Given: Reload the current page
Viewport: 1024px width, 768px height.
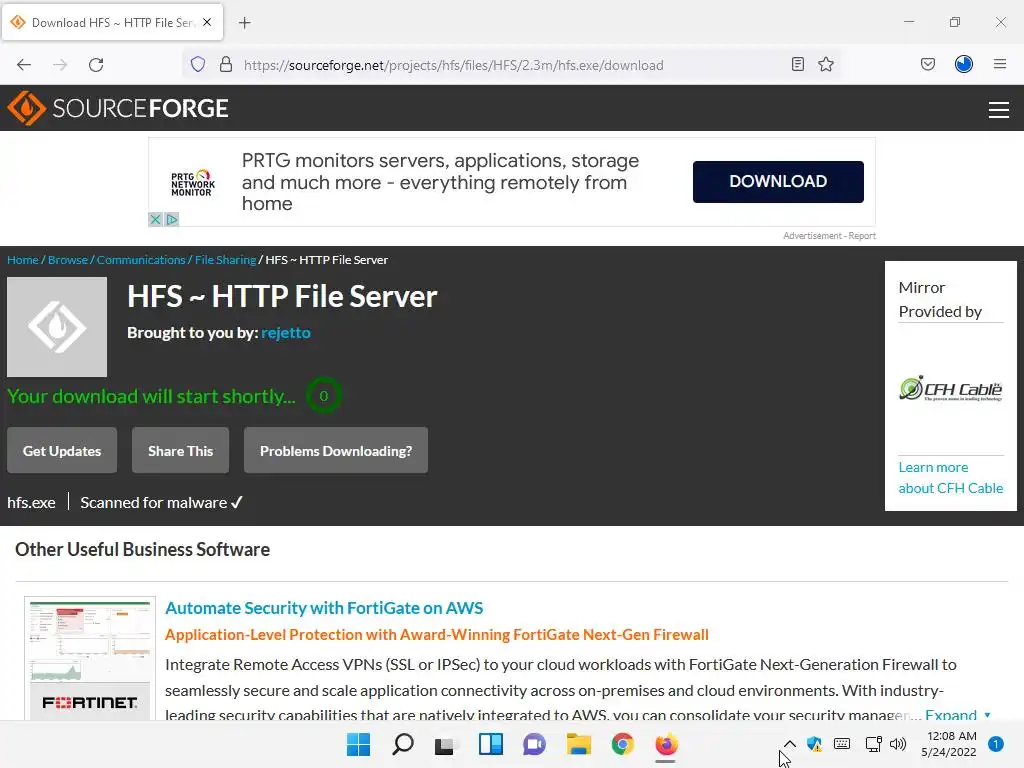Looking at the screenshot, I should 96,65.
